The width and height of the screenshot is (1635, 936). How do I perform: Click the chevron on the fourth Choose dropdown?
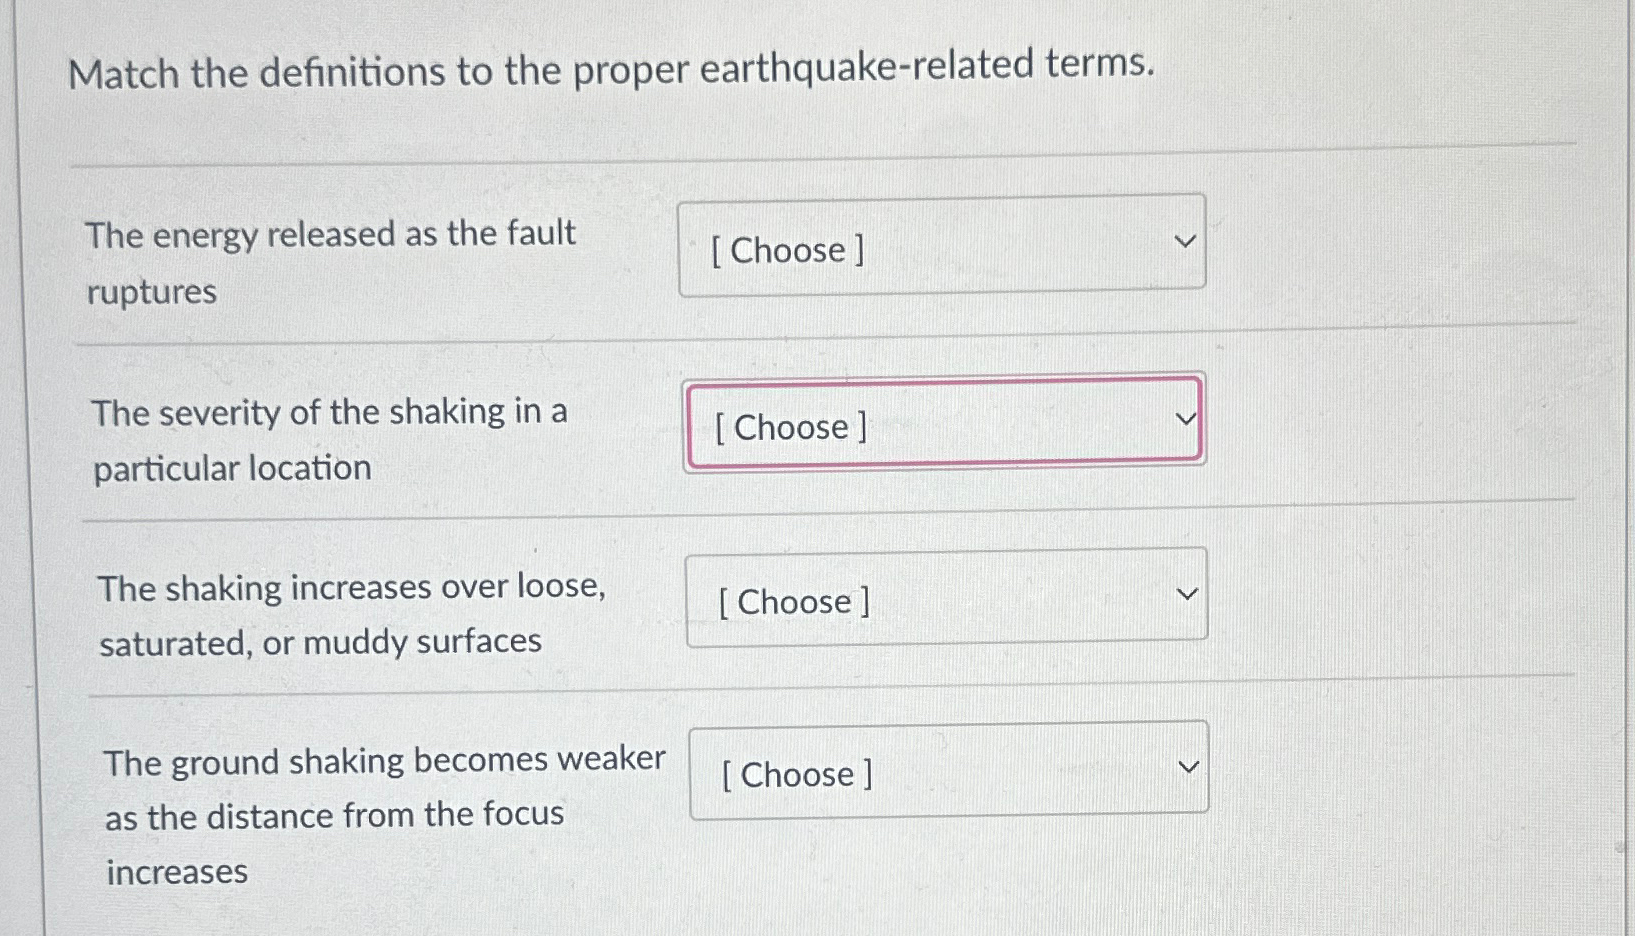(x=1188, y=766)
